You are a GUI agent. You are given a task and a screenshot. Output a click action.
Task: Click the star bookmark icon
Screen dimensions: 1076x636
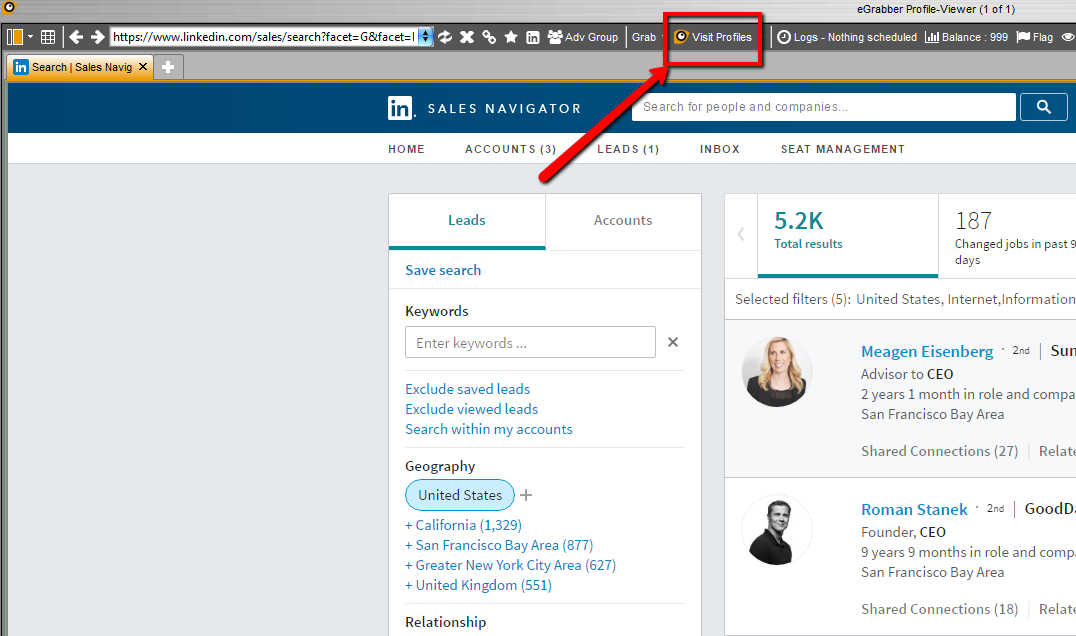tap(511, 37)
